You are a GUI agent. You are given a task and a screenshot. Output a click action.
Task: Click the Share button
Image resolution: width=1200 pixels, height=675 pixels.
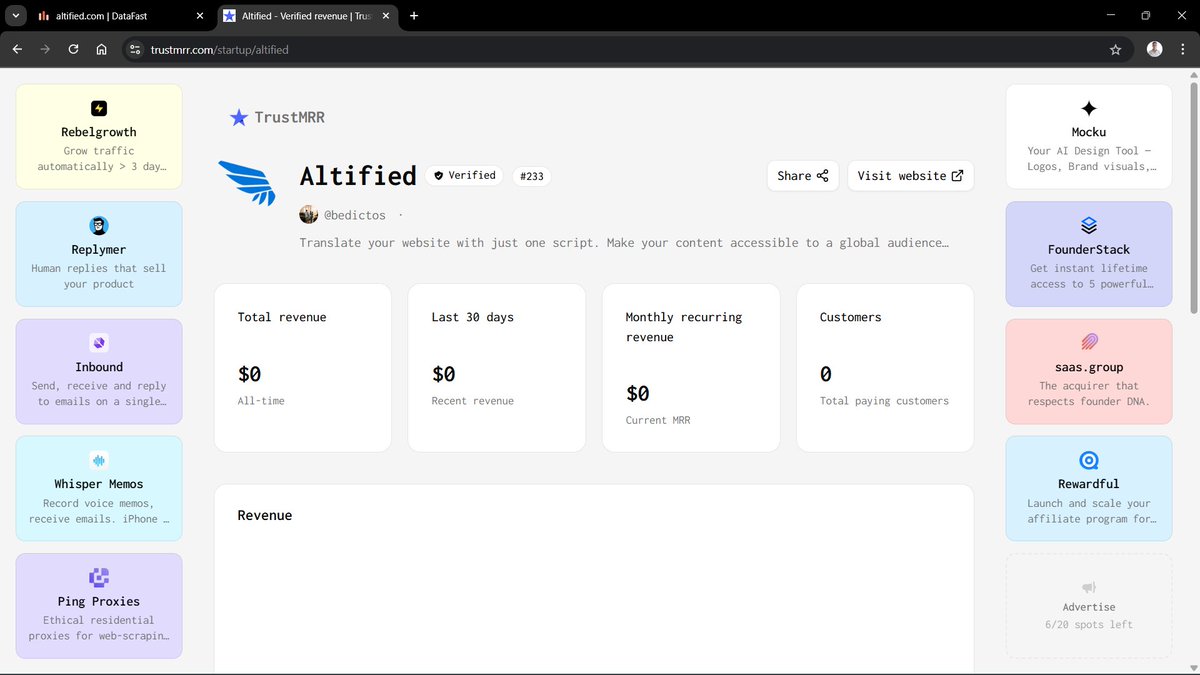pyautogui.click(x=803, y=175)
